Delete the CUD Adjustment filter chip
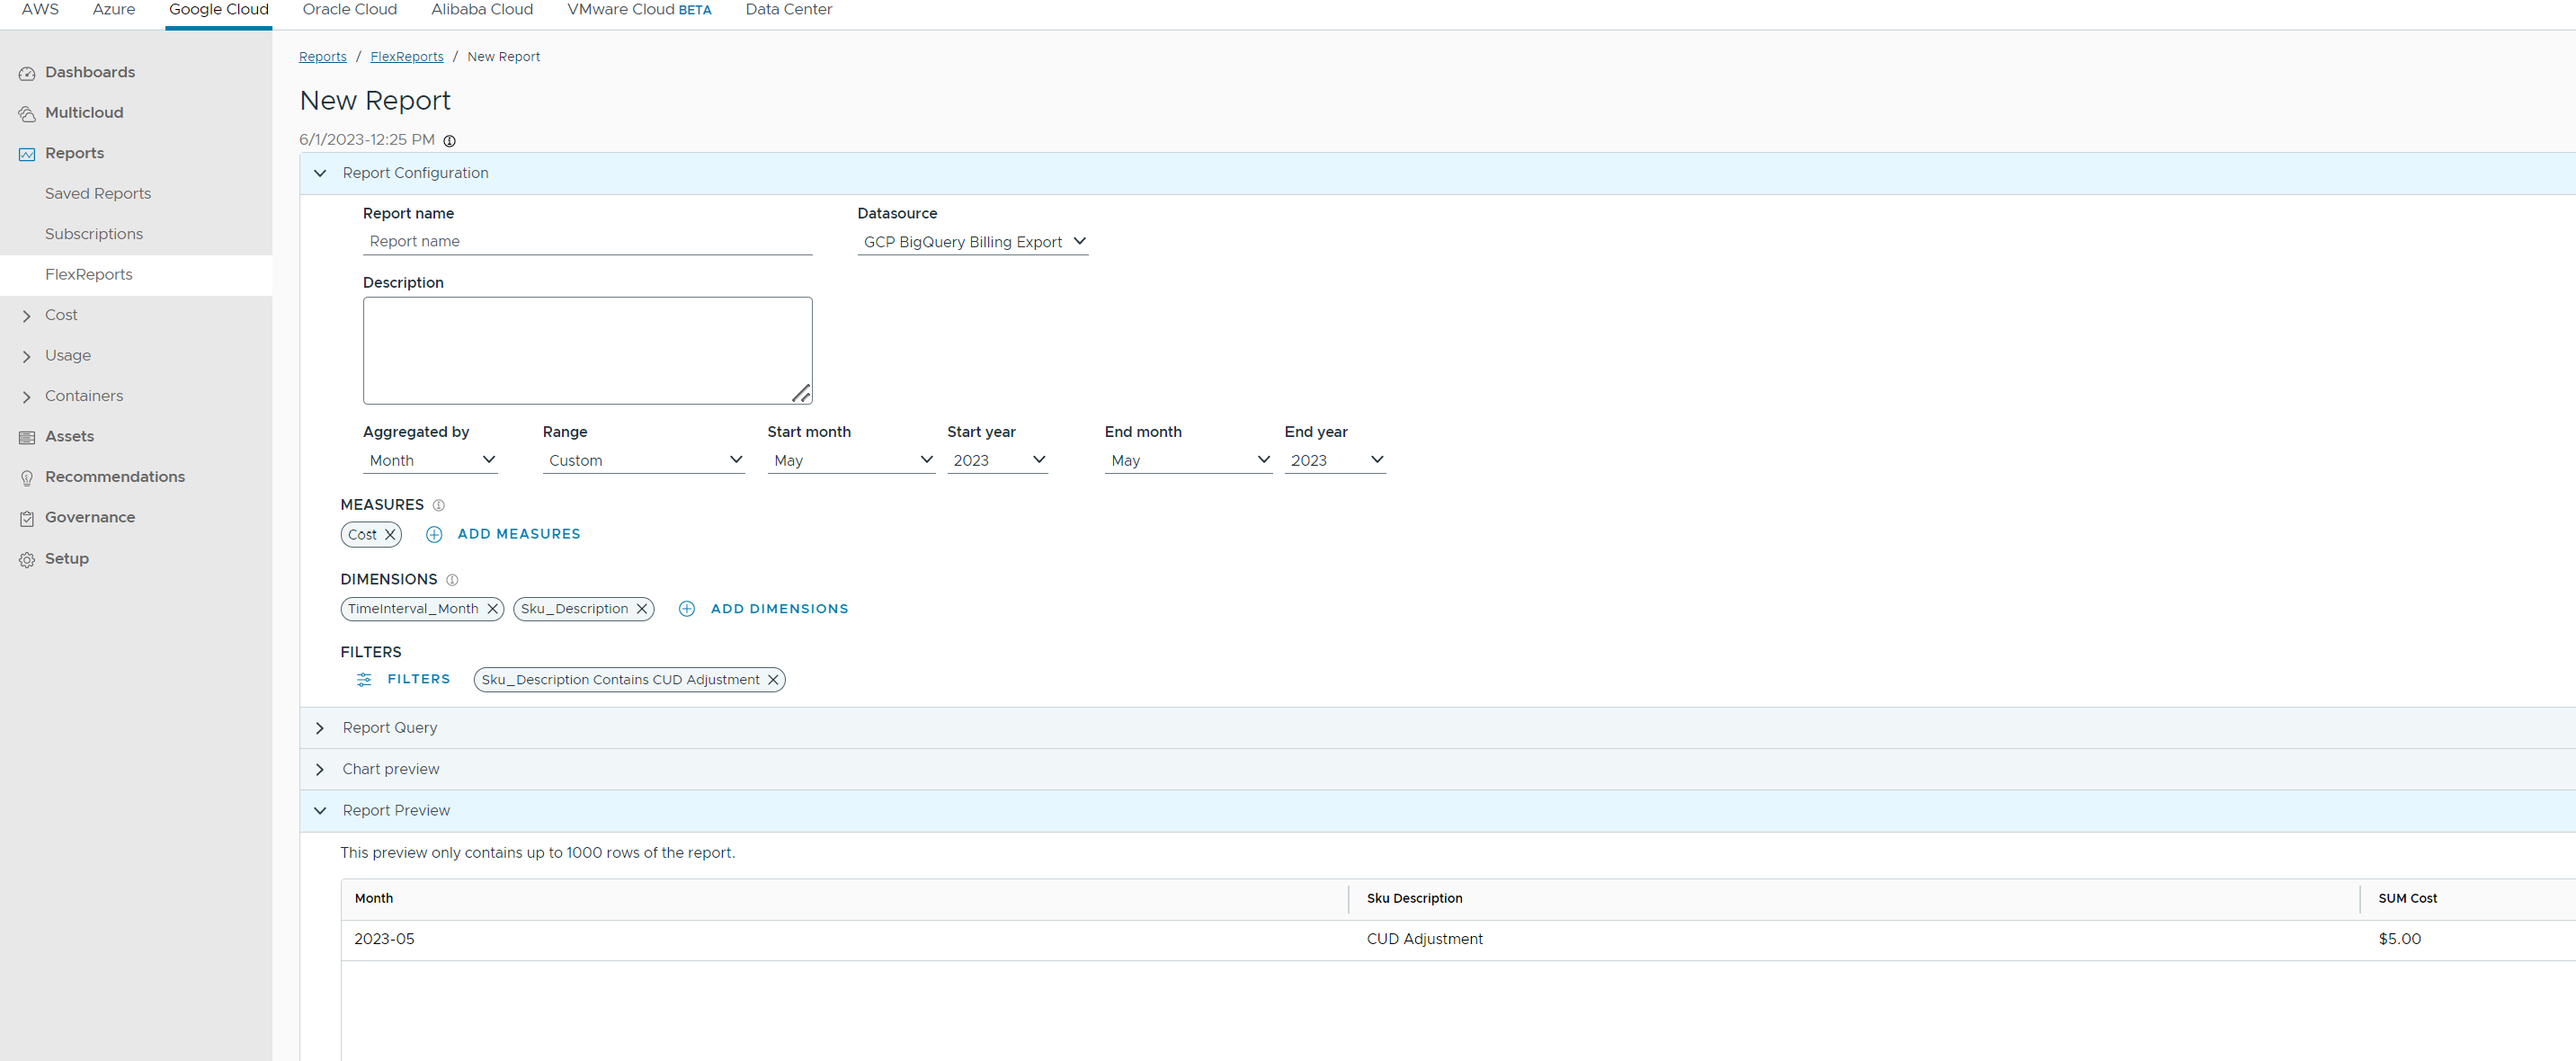The height and width of the screenshot is (1061, 2576). pyautogui.click(x=773, y=680)
